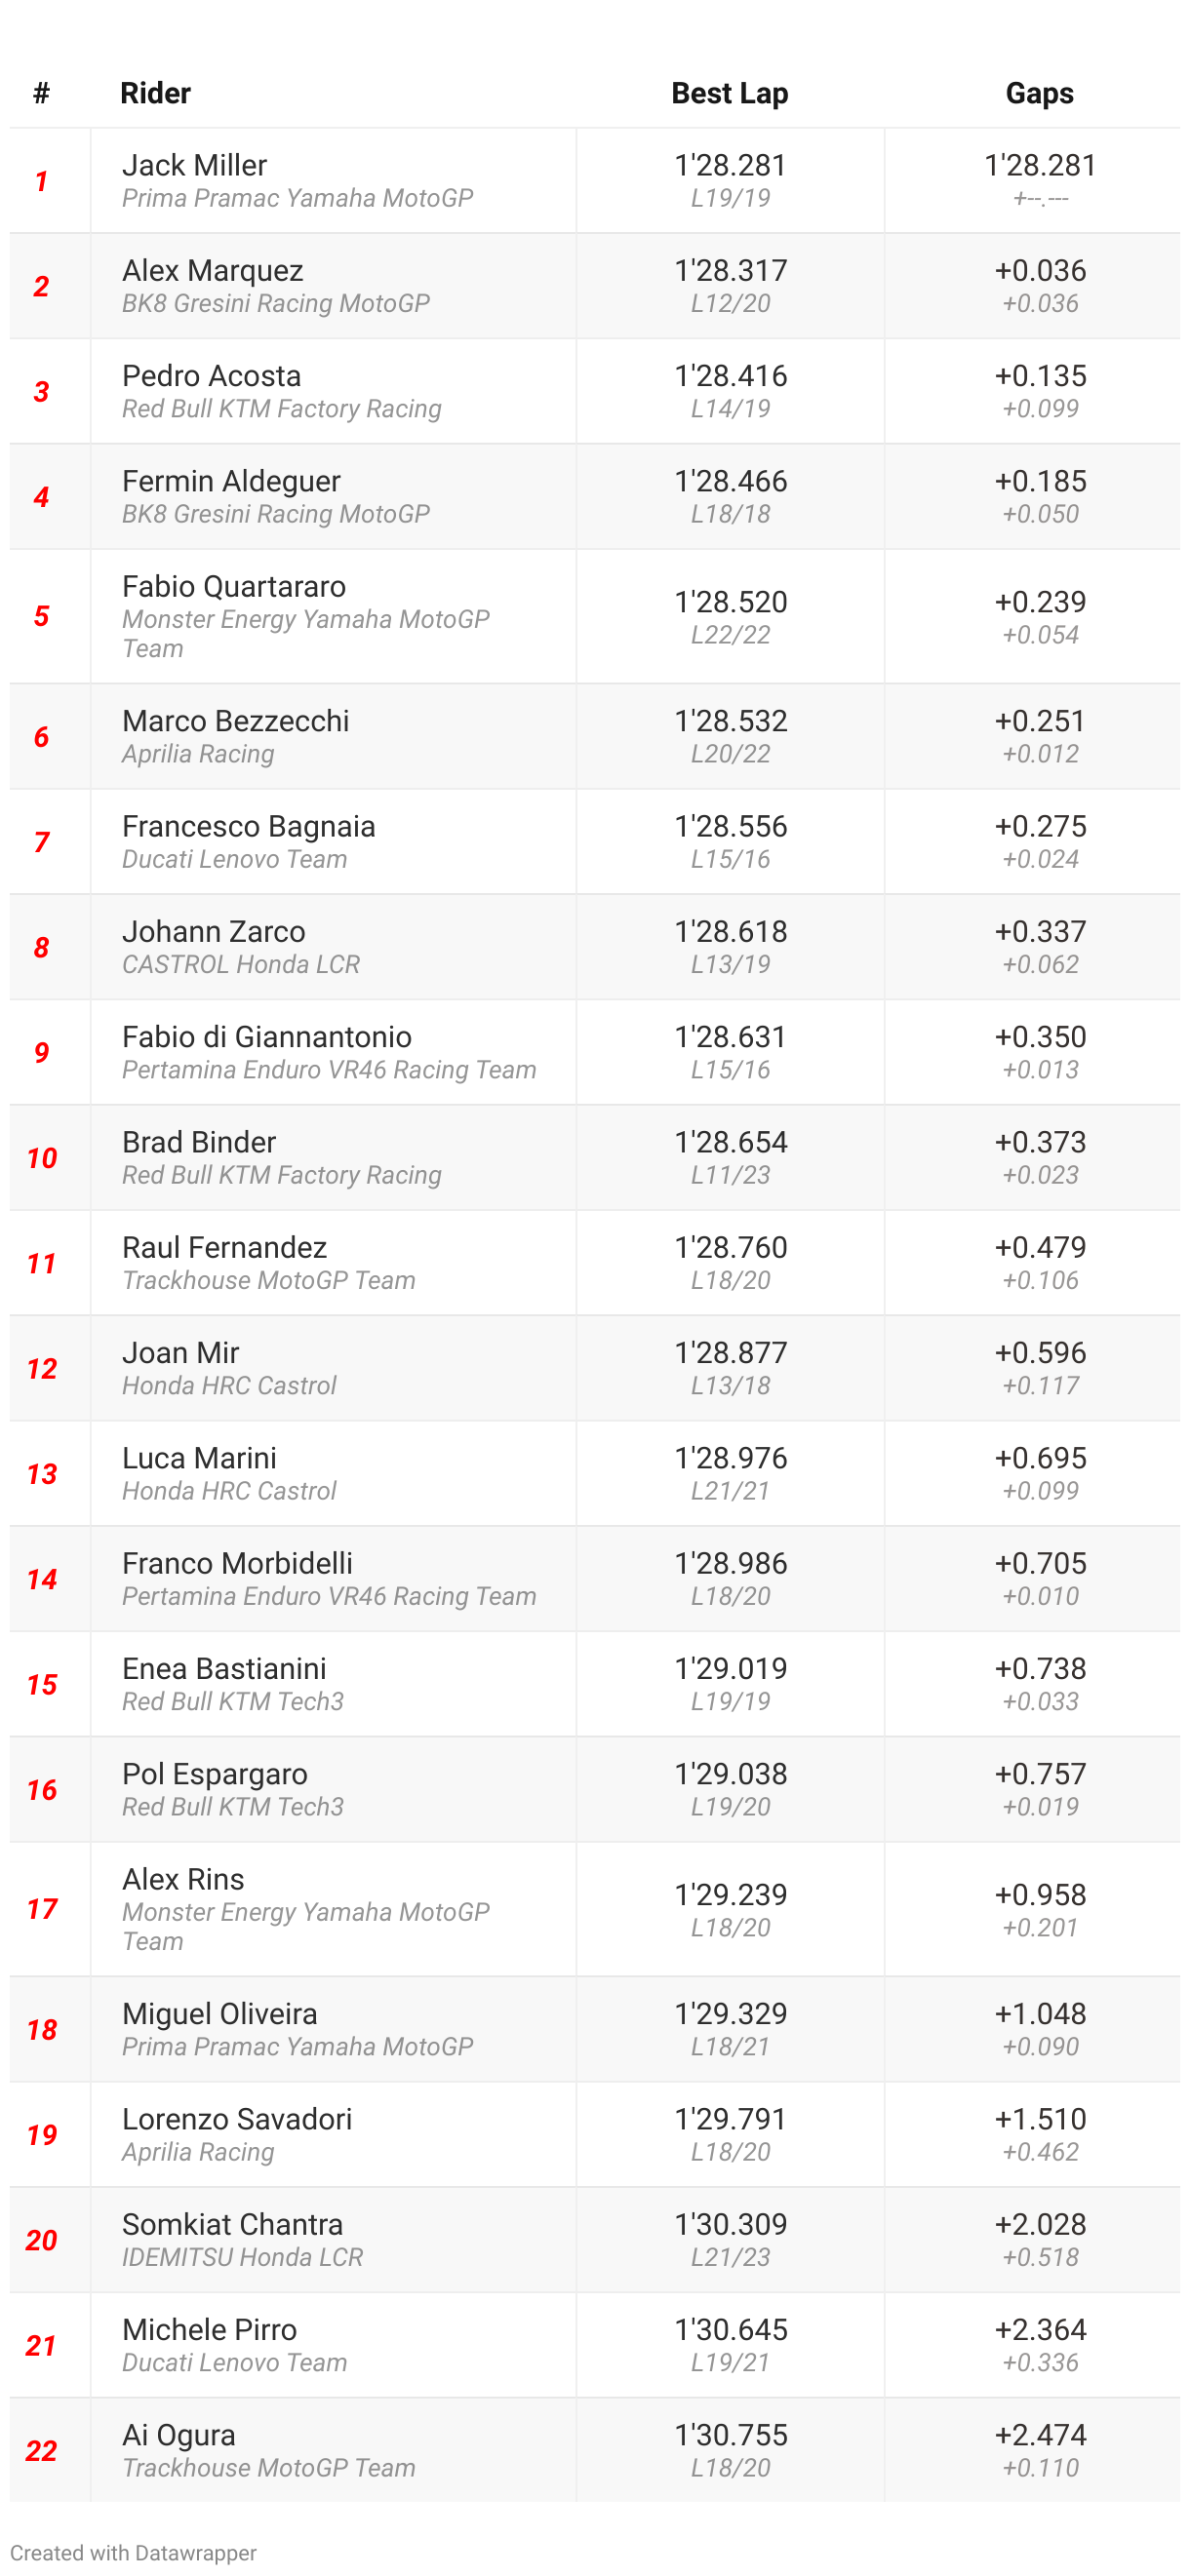Select Alex Rins gap +0.958
1190x2576 pixels.
click(1040, 1894)
